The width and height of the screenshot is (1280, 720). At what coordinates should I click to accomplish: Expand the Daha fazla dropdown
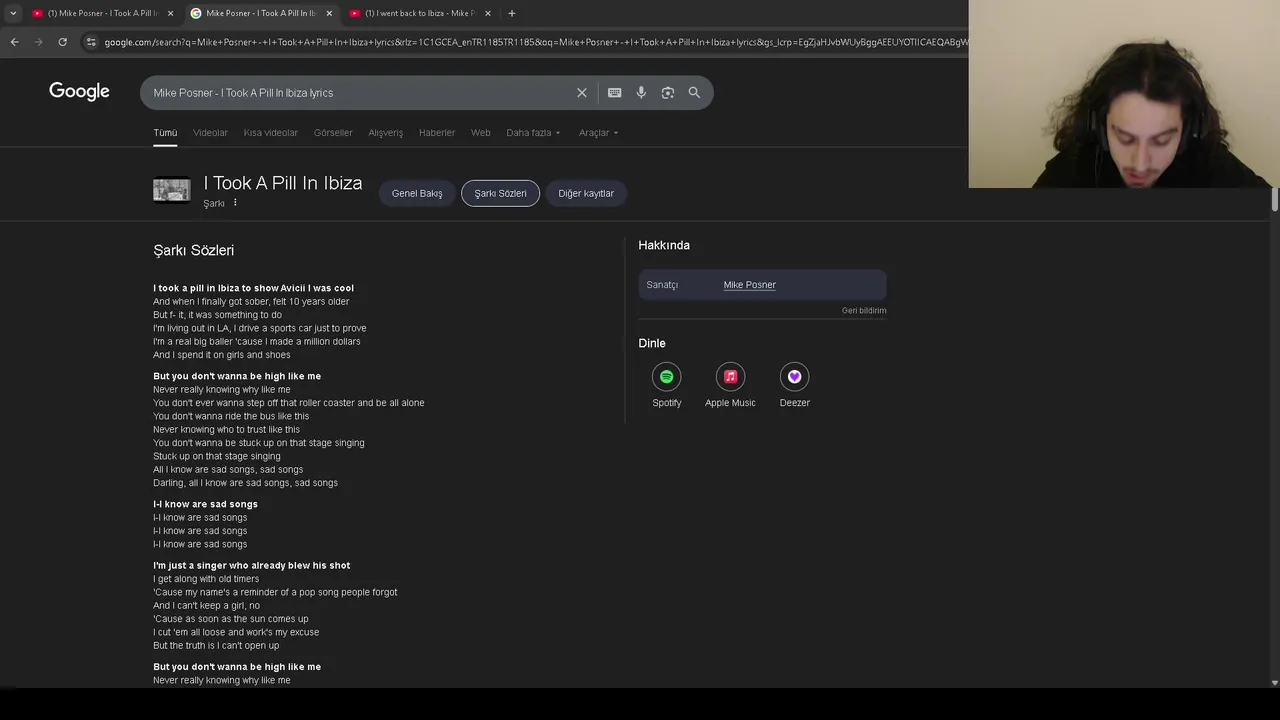[533, 132]
